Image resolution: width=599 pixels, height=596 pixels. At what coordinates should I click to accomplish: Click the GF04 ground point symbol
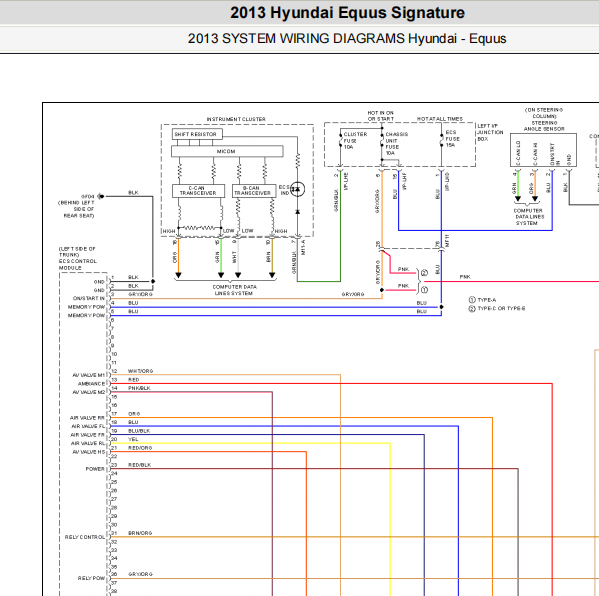point(100,196)
